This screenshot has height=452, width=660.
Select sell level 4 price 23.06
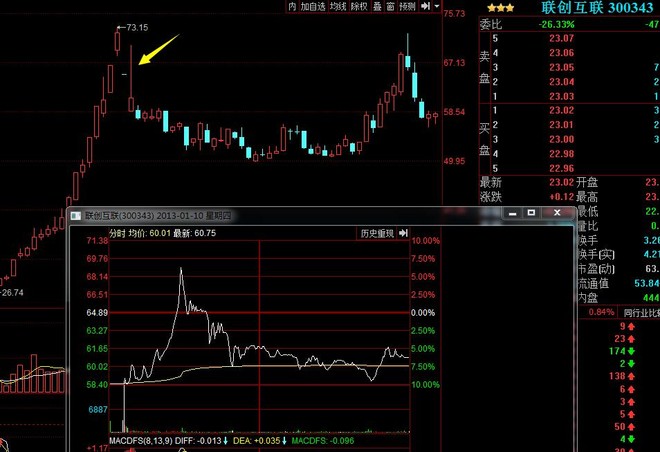pos(562,53)
